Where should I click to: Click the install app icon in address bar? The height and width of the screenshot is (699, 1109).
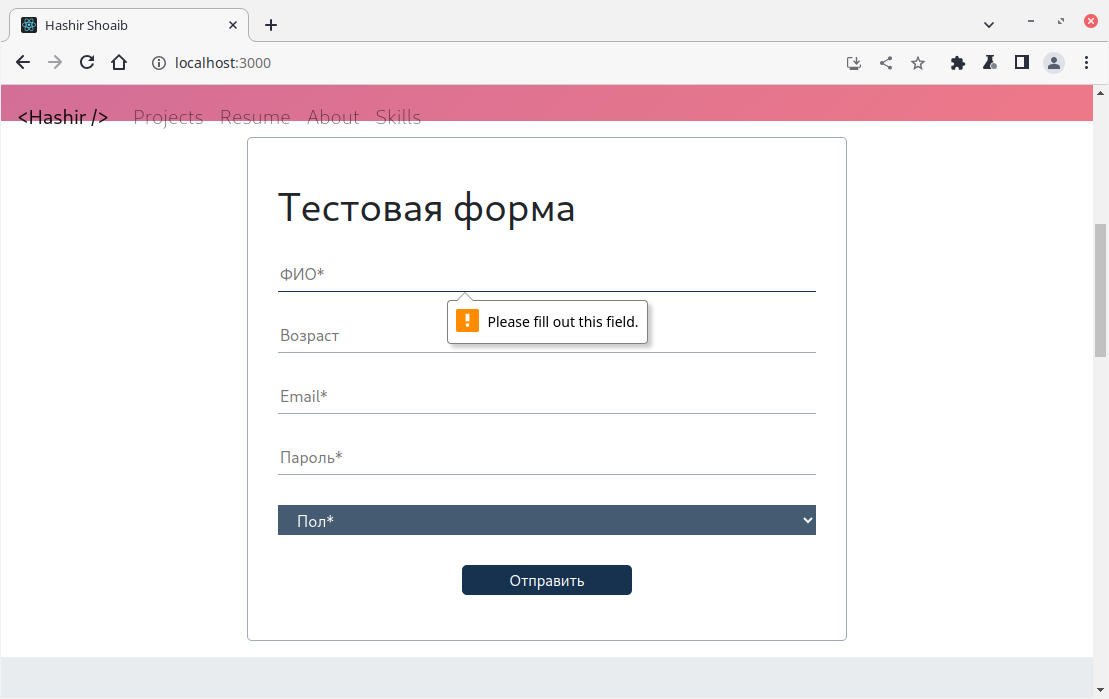(x=854, y=63)
